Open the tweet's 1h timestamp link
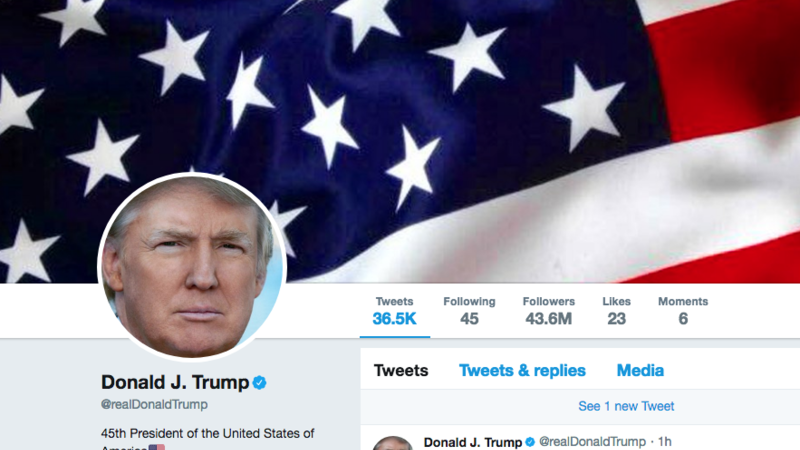The height and width of the screenshot is (450, 800). 664,441
